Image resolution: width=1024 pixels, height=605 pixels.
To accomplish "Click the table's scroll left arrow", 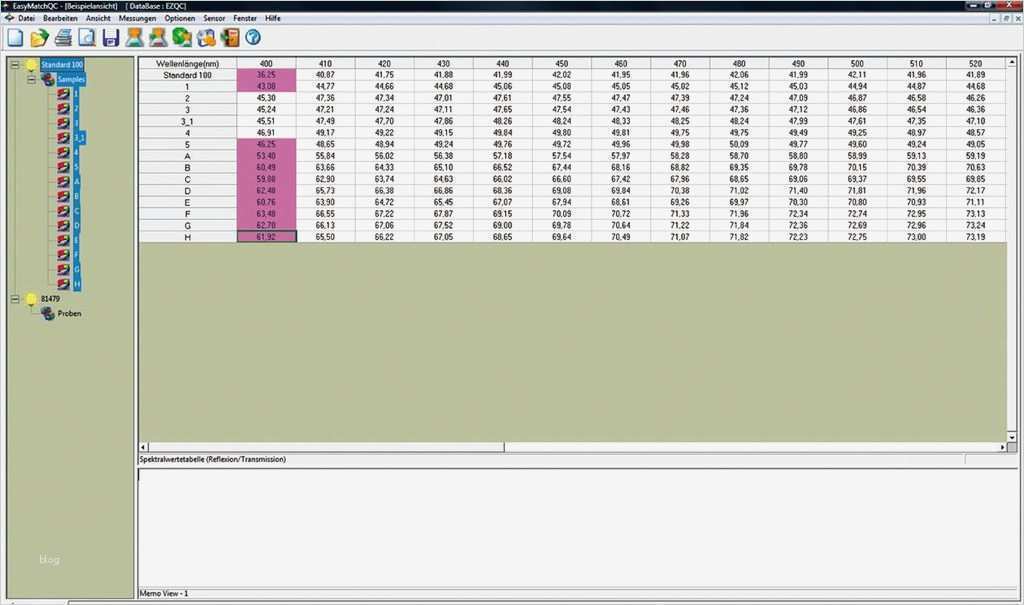I will 144,448.
